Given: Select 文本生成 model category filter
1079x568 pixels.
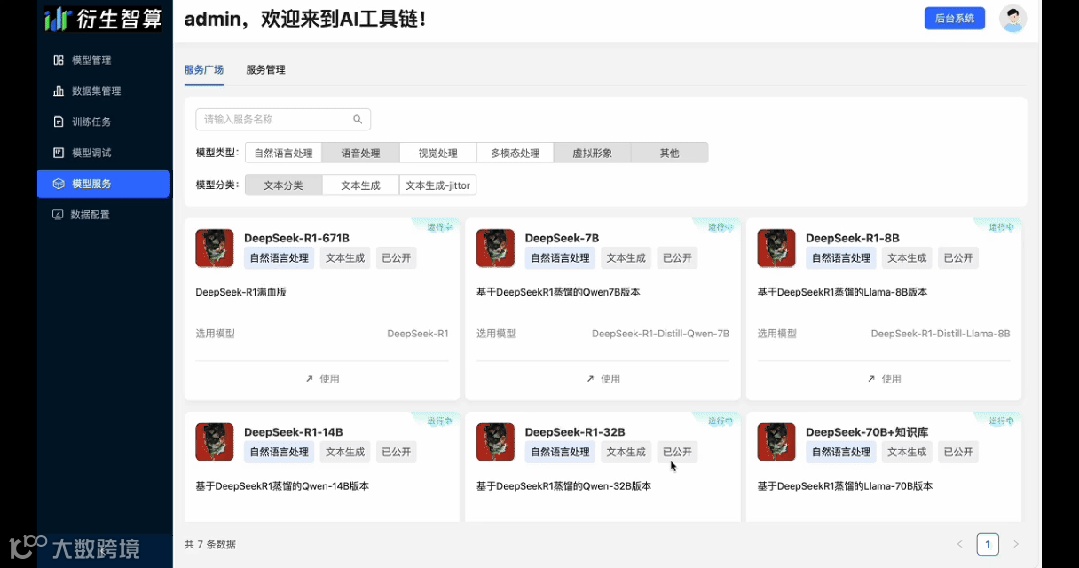Looking at the screenshot, I should tap(361, 185).
